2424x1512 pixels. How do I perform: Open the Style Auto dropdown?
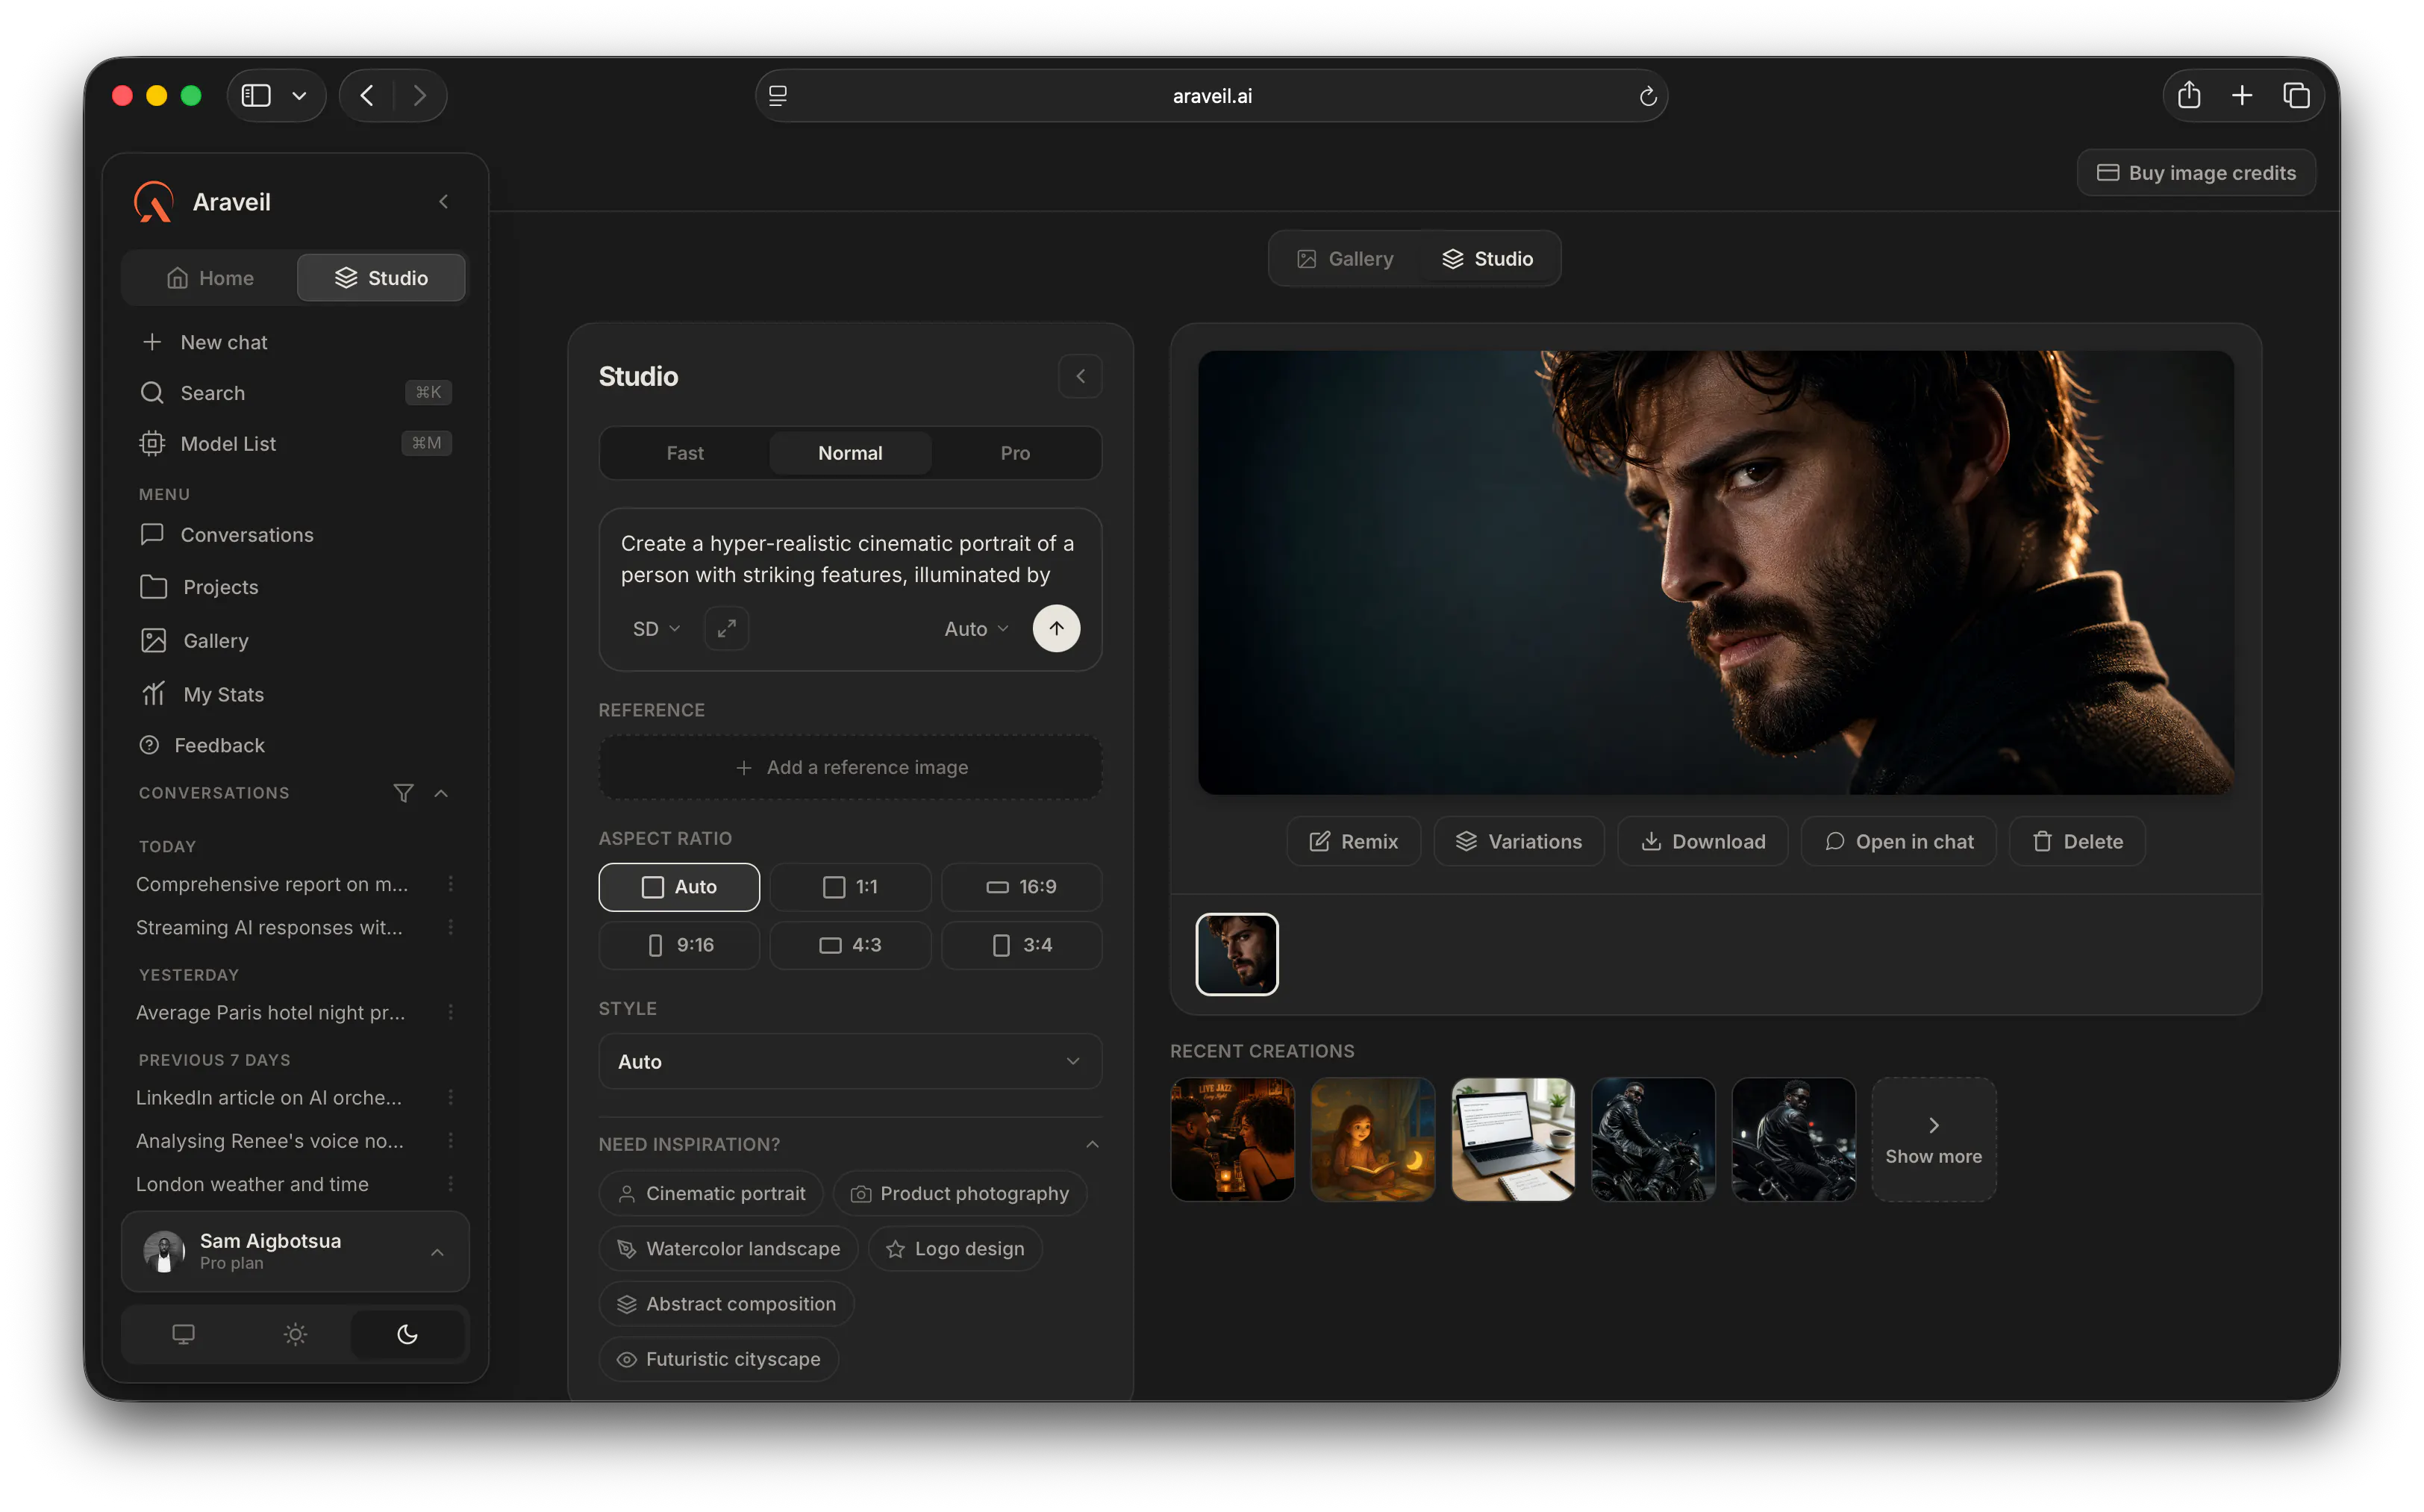tap(850, 1061)
